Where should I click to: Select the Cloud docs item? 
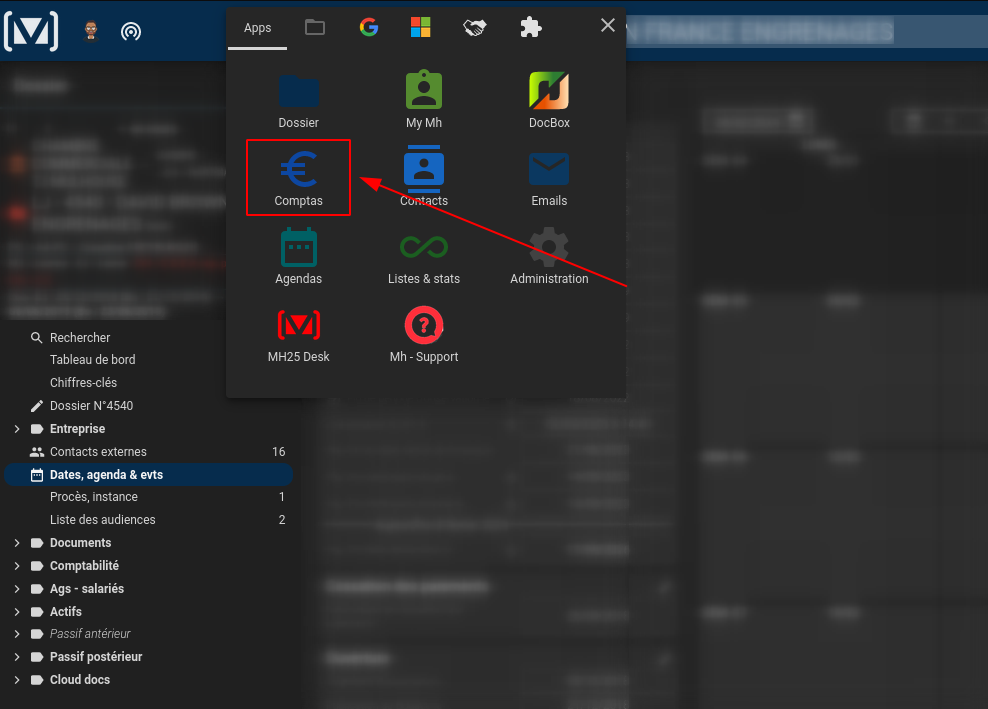80,680
